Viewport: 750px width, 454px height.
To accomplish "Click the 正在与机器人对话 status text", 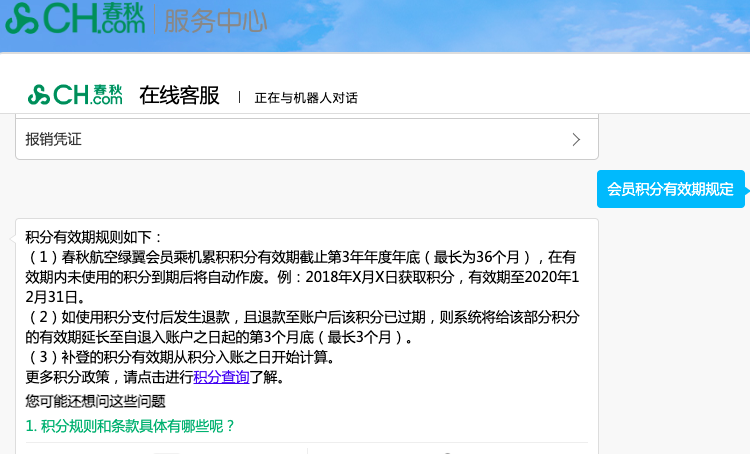I will point(306,98).
